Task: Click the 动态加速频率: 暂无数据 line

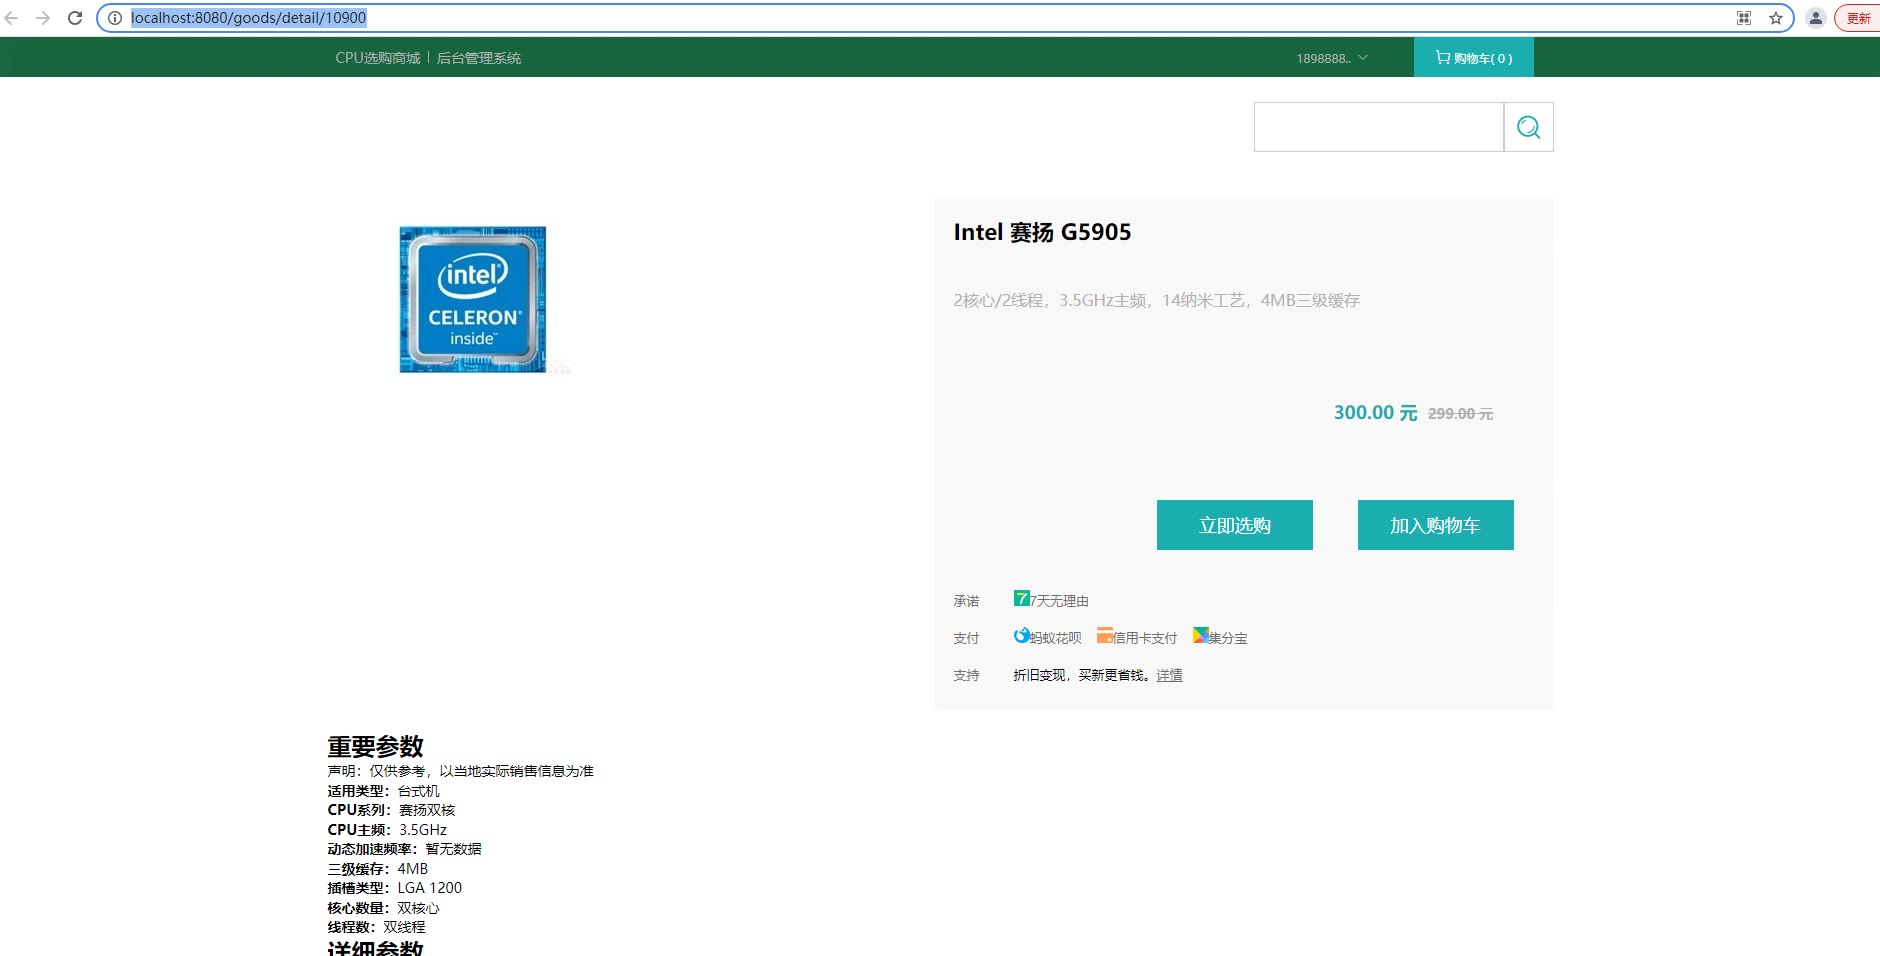Action: tap(404, 849)
